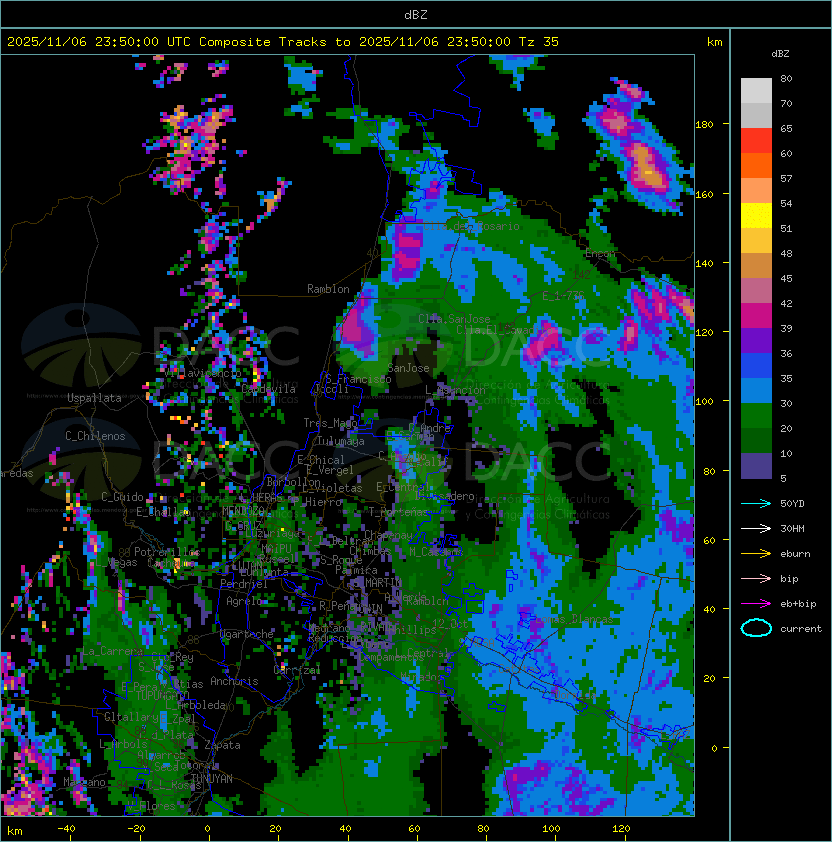Pick the slate 5-10 dBZ swatch

756,466
